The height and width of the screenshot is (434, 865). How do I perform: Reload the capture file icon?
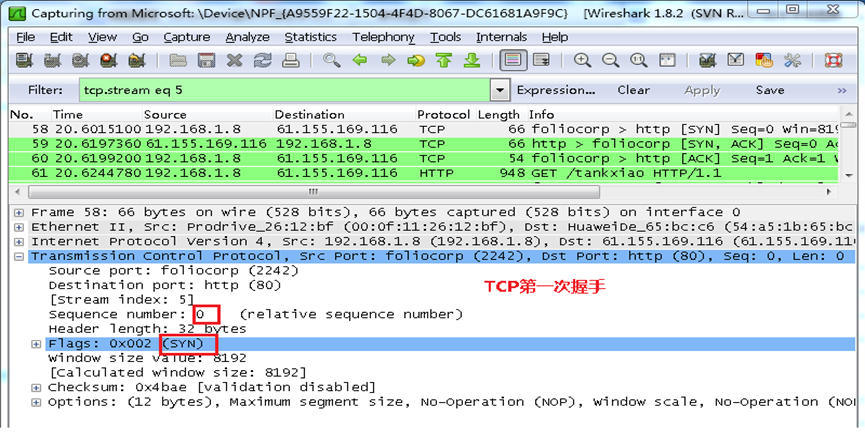(263, 60)
